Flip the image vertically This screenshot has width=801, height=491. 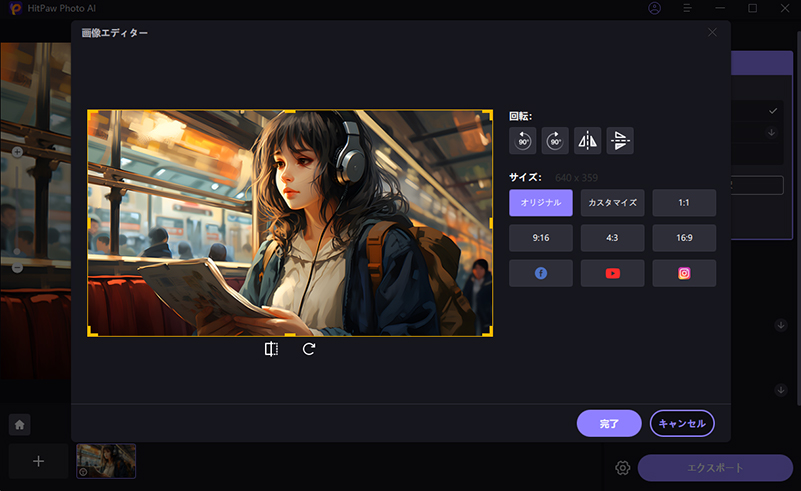click(620, 141)
